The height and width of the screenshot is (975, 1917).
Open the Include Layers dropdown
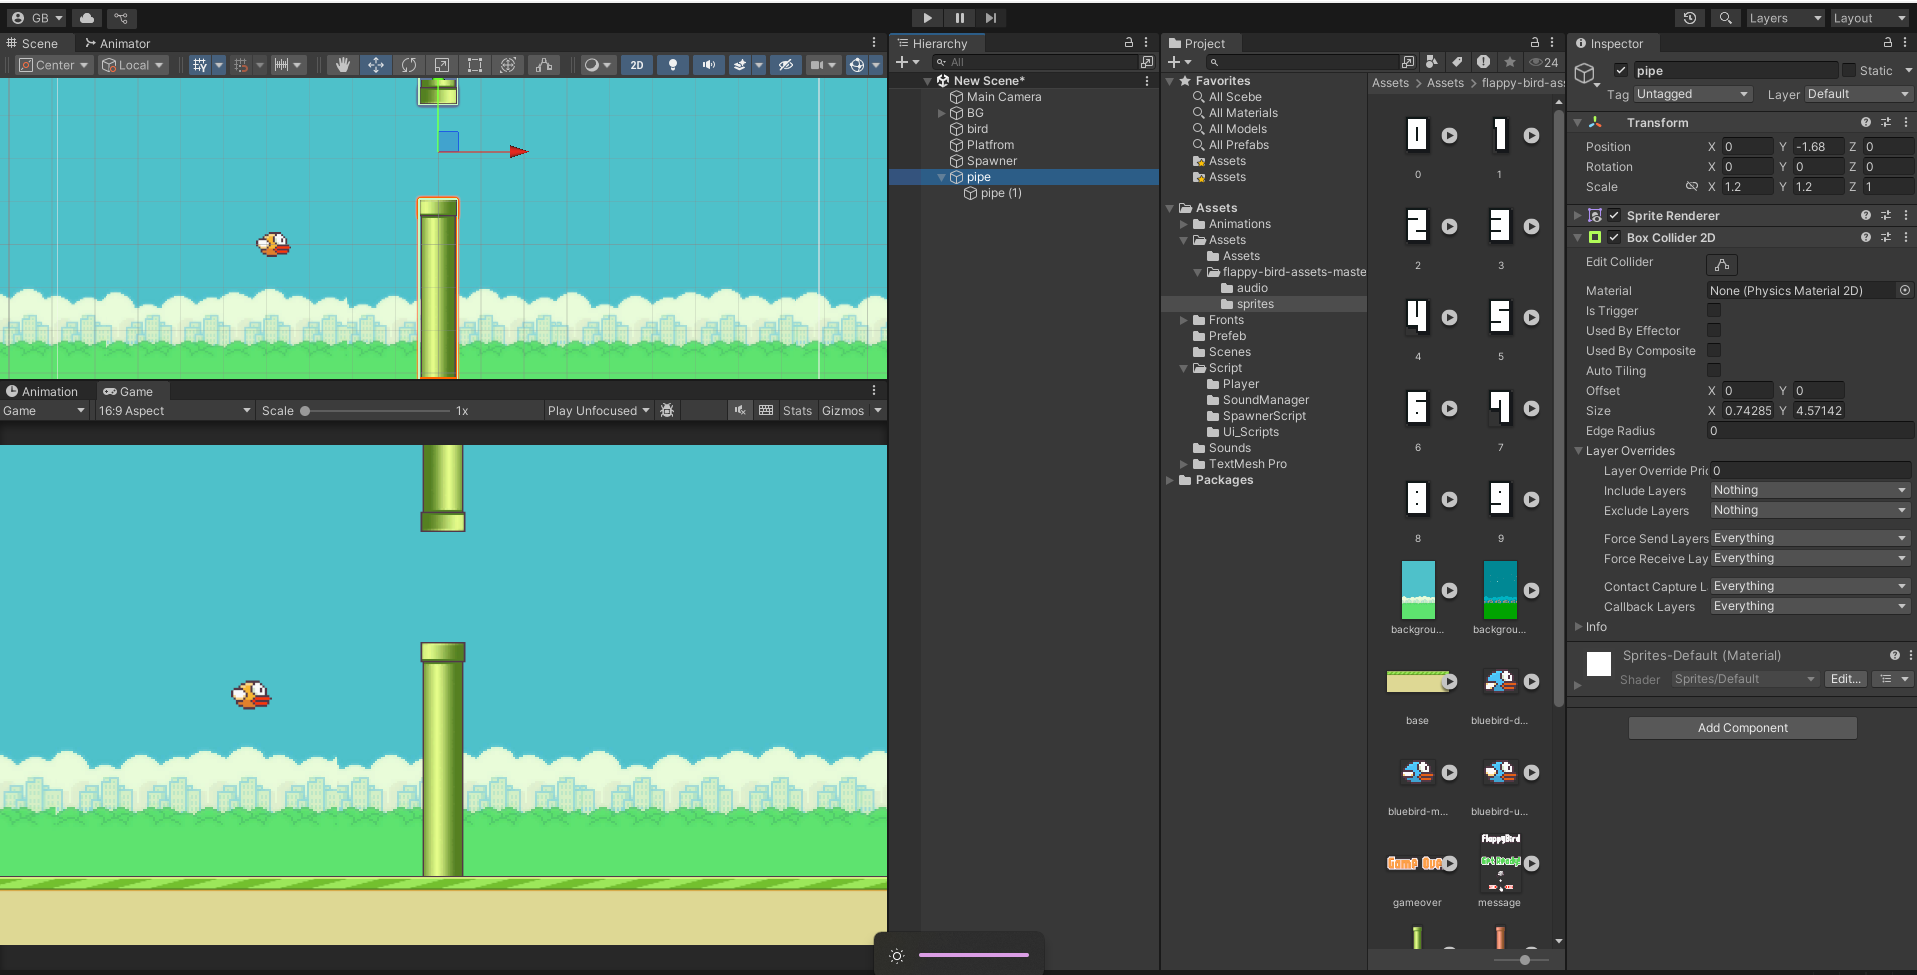point(1810,491)
